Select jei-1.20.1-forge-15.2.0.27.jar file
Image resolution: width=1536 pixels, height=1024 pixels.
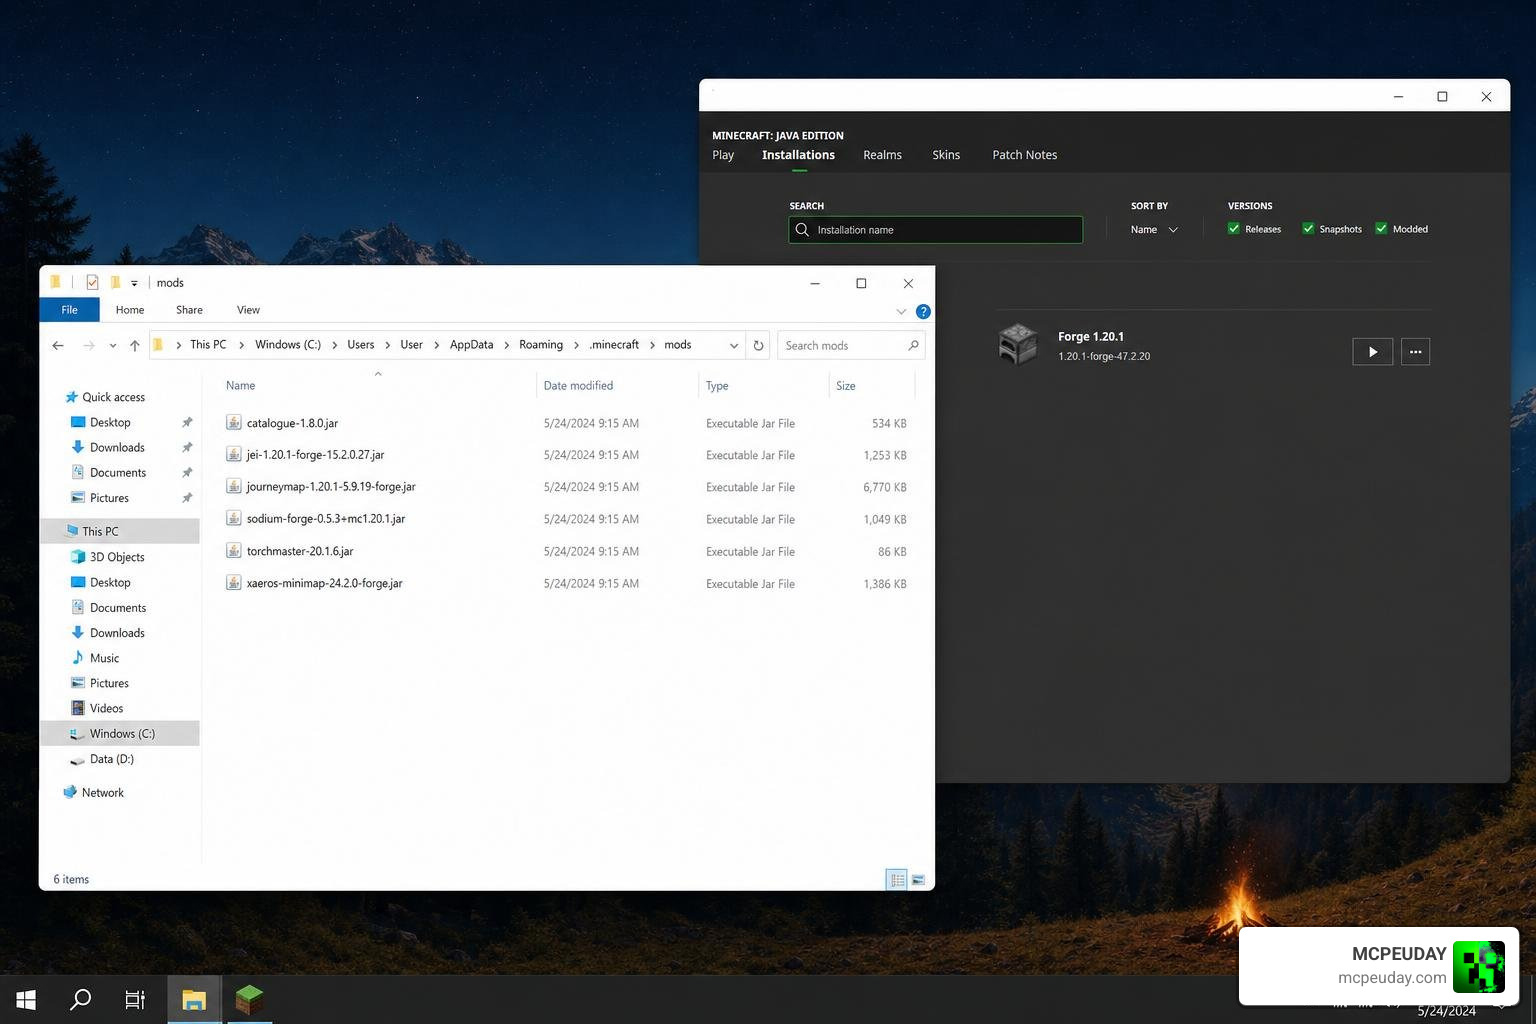(x=315, y=455)
